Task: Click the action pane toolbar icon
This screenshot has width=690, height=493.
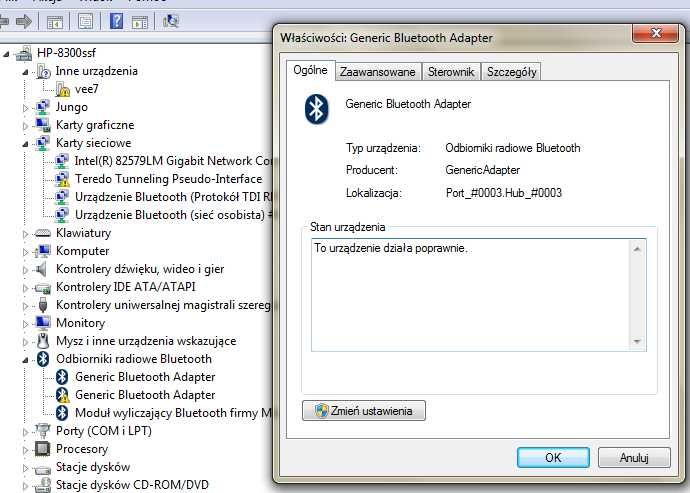Action: (x=140, y=21)
